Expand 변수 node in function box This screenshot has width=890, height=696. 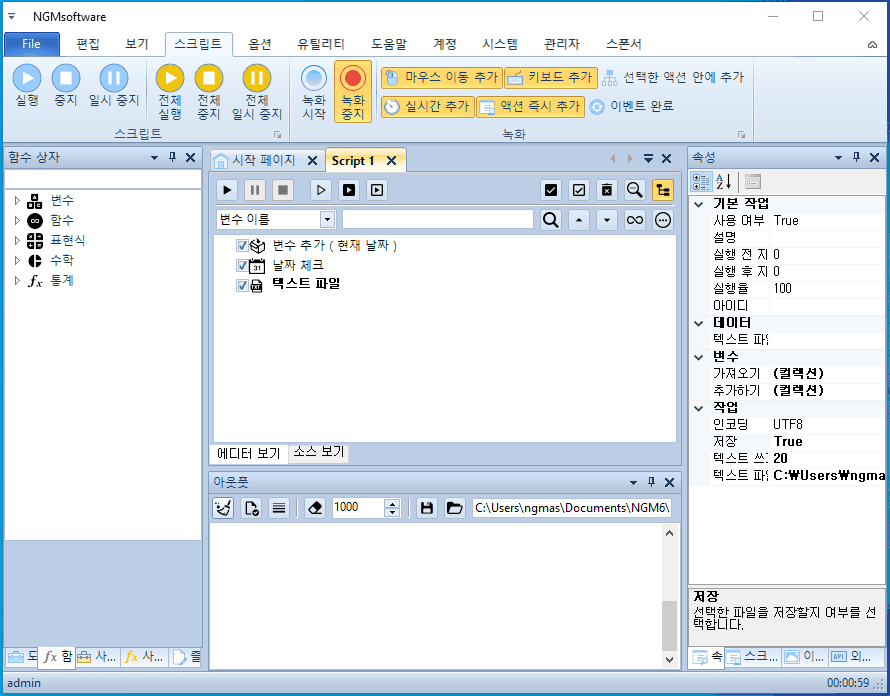(x=17, y=200)
